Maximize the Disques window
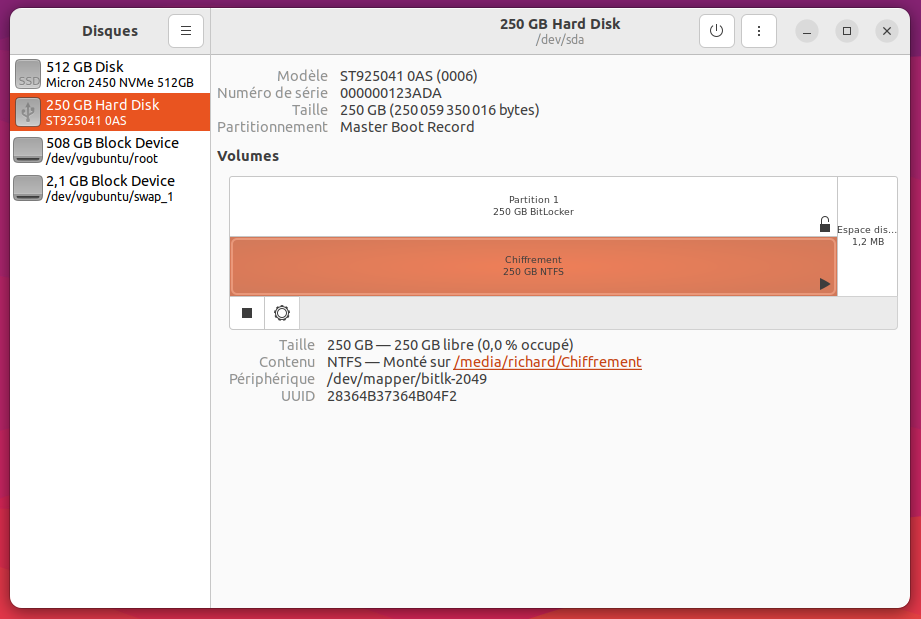 (x=847, y=31)
